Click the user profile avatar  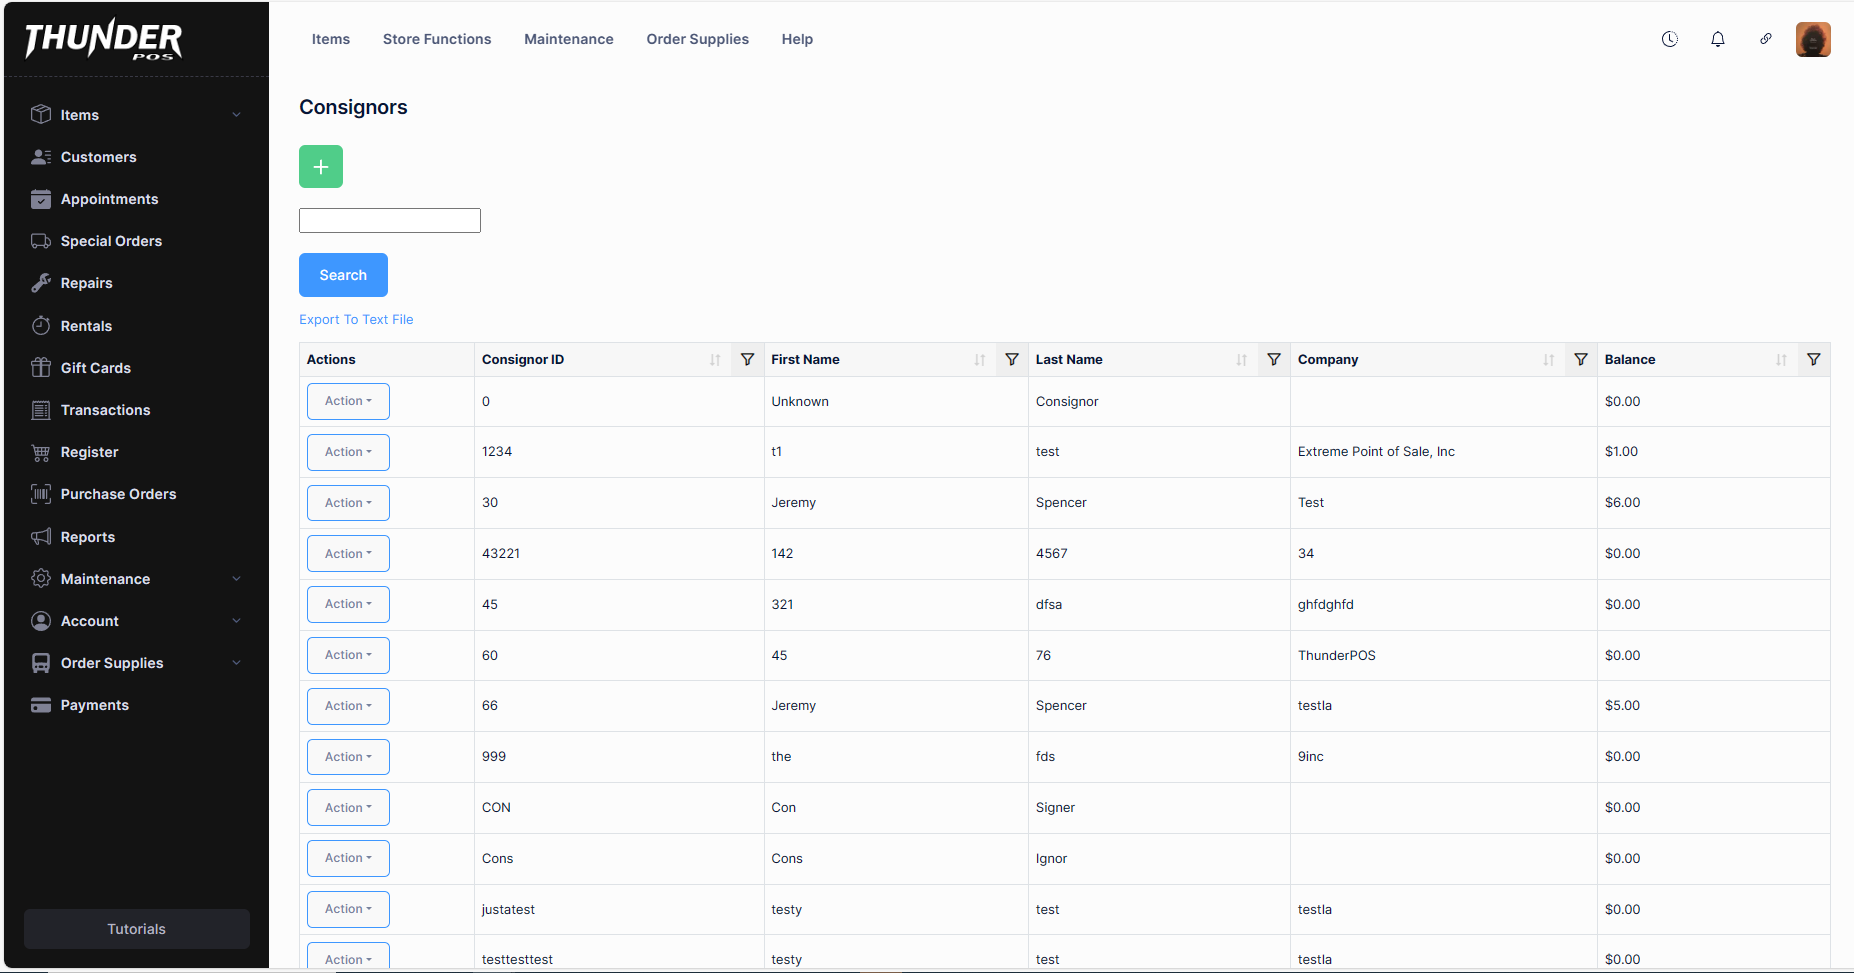point(1812,39)
